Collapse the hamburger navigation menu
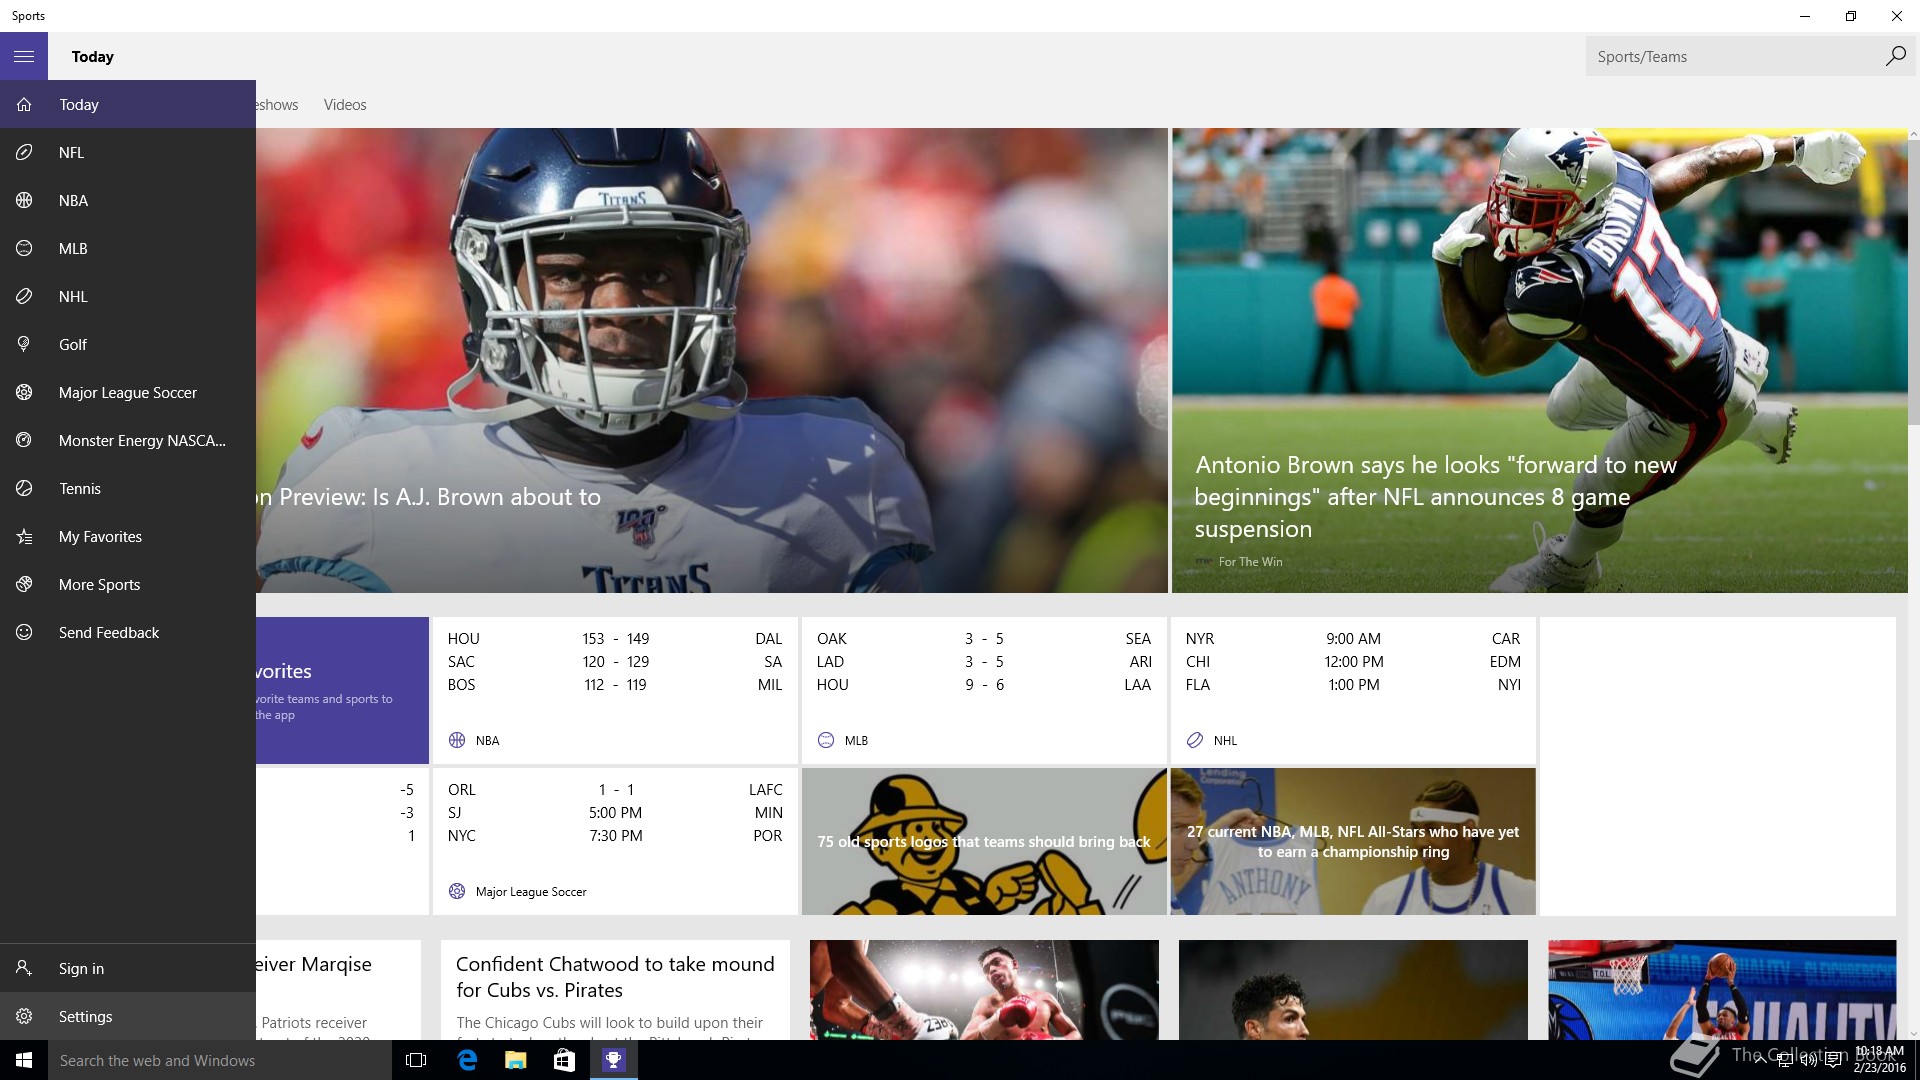Screen dimensions: 1920x1080 (x=24, y=56)
